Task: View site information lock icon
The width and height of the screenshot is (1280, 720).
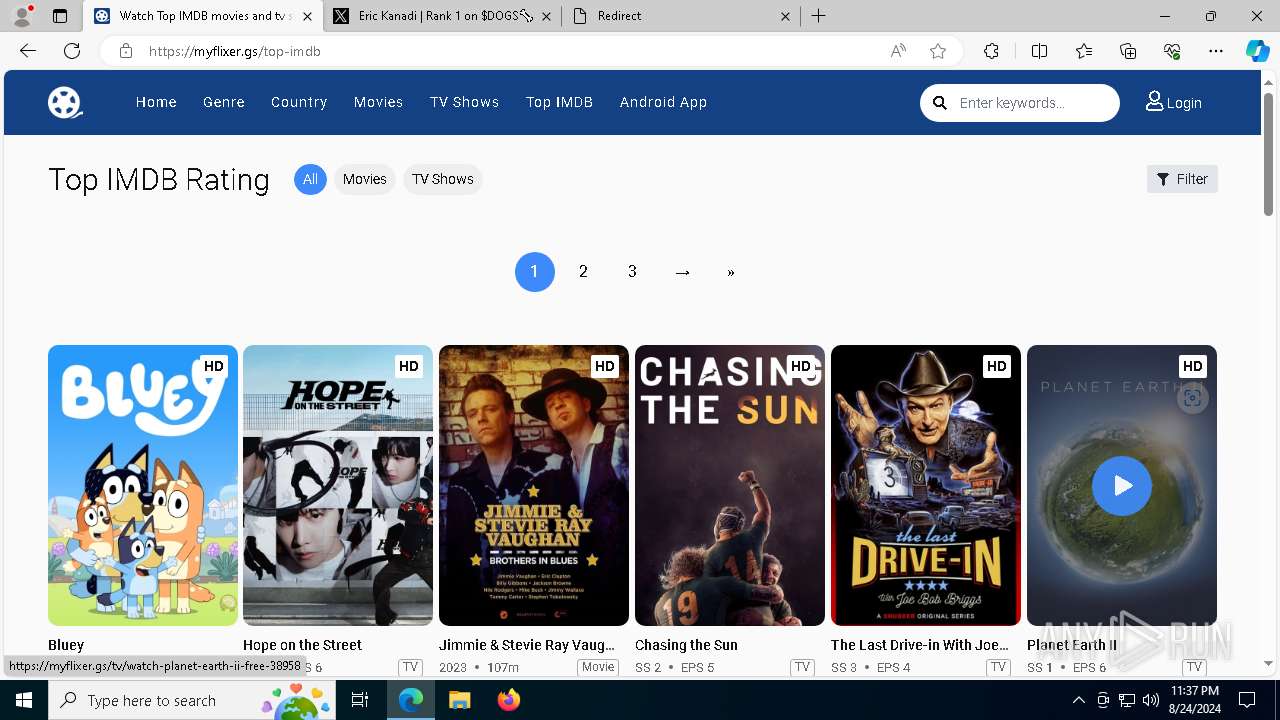Action: click(126, 51)
